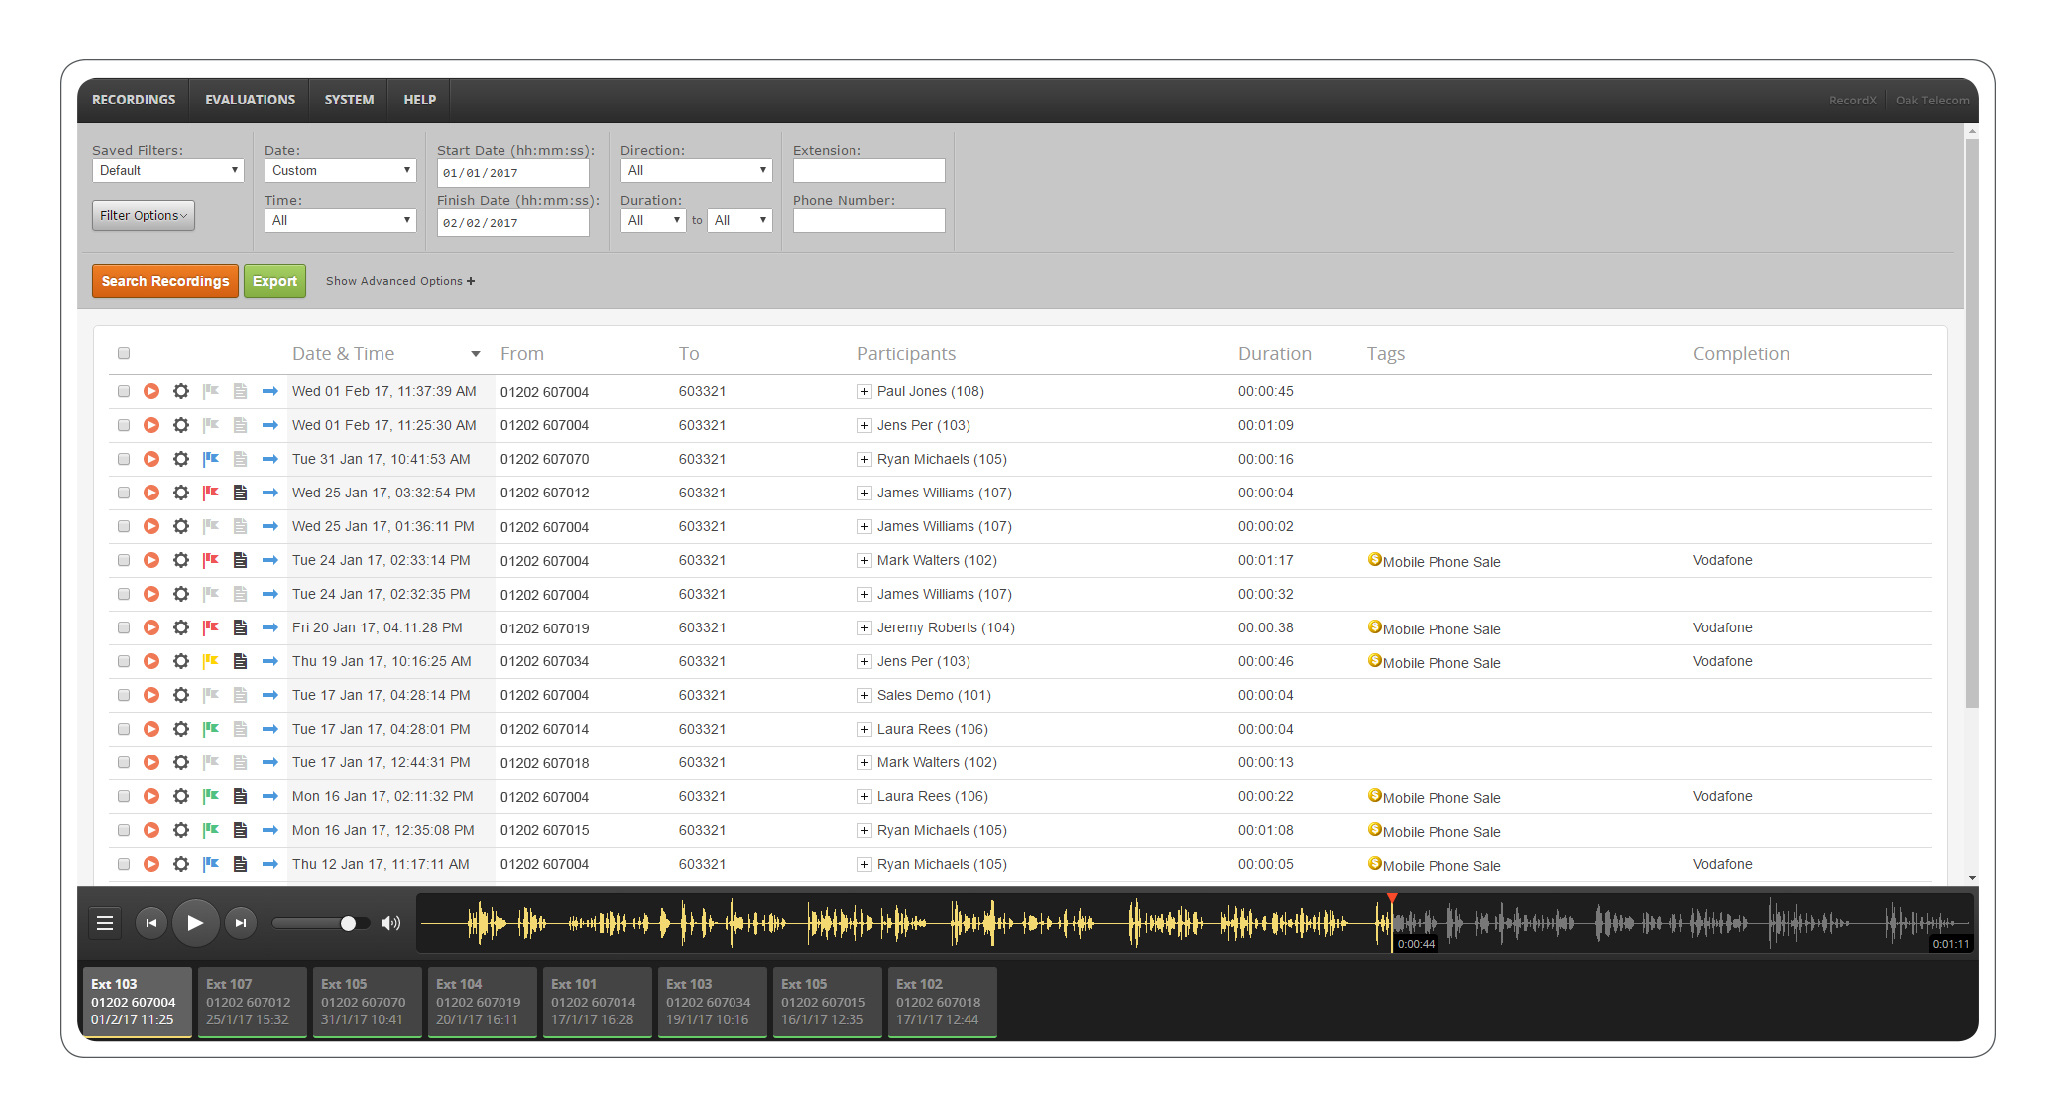This screenshot has width=2056, height=1118.
Task: Open the EVALUATIONS menu
Action: [250, 100]
